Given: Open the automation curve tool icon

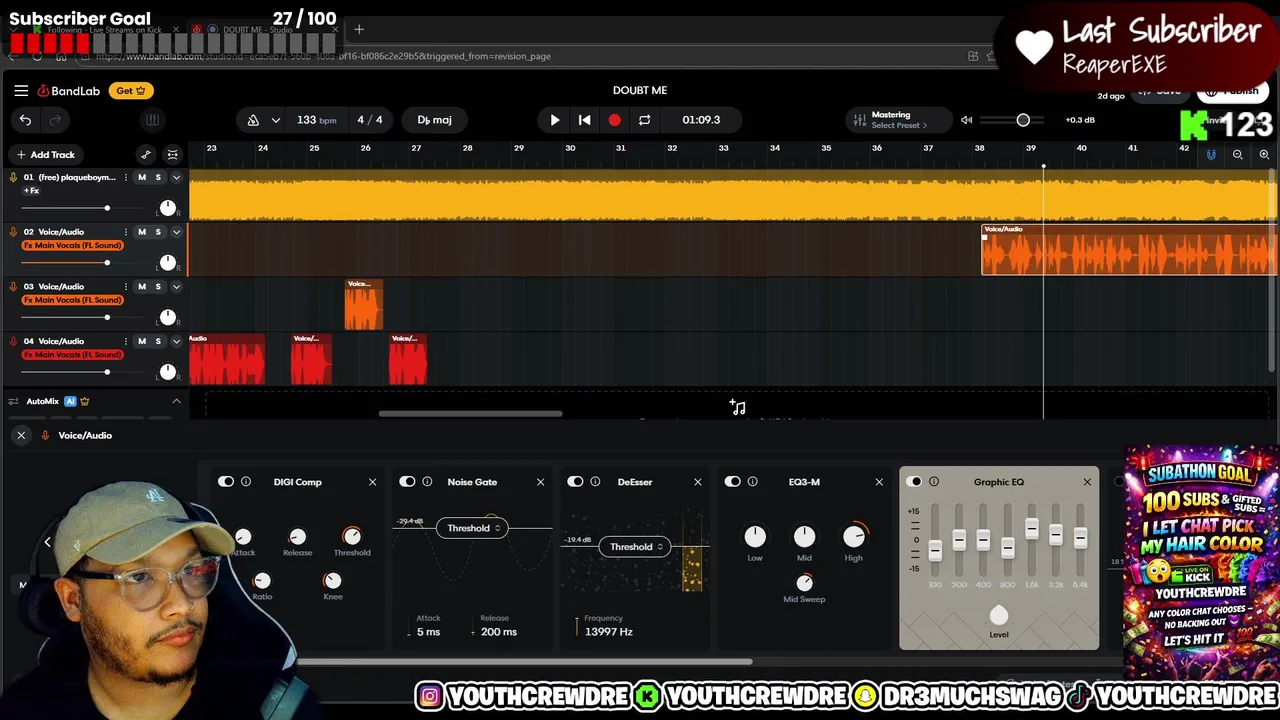Looking at the screenshot, I should pyautogui.click(x=146, y=155).
